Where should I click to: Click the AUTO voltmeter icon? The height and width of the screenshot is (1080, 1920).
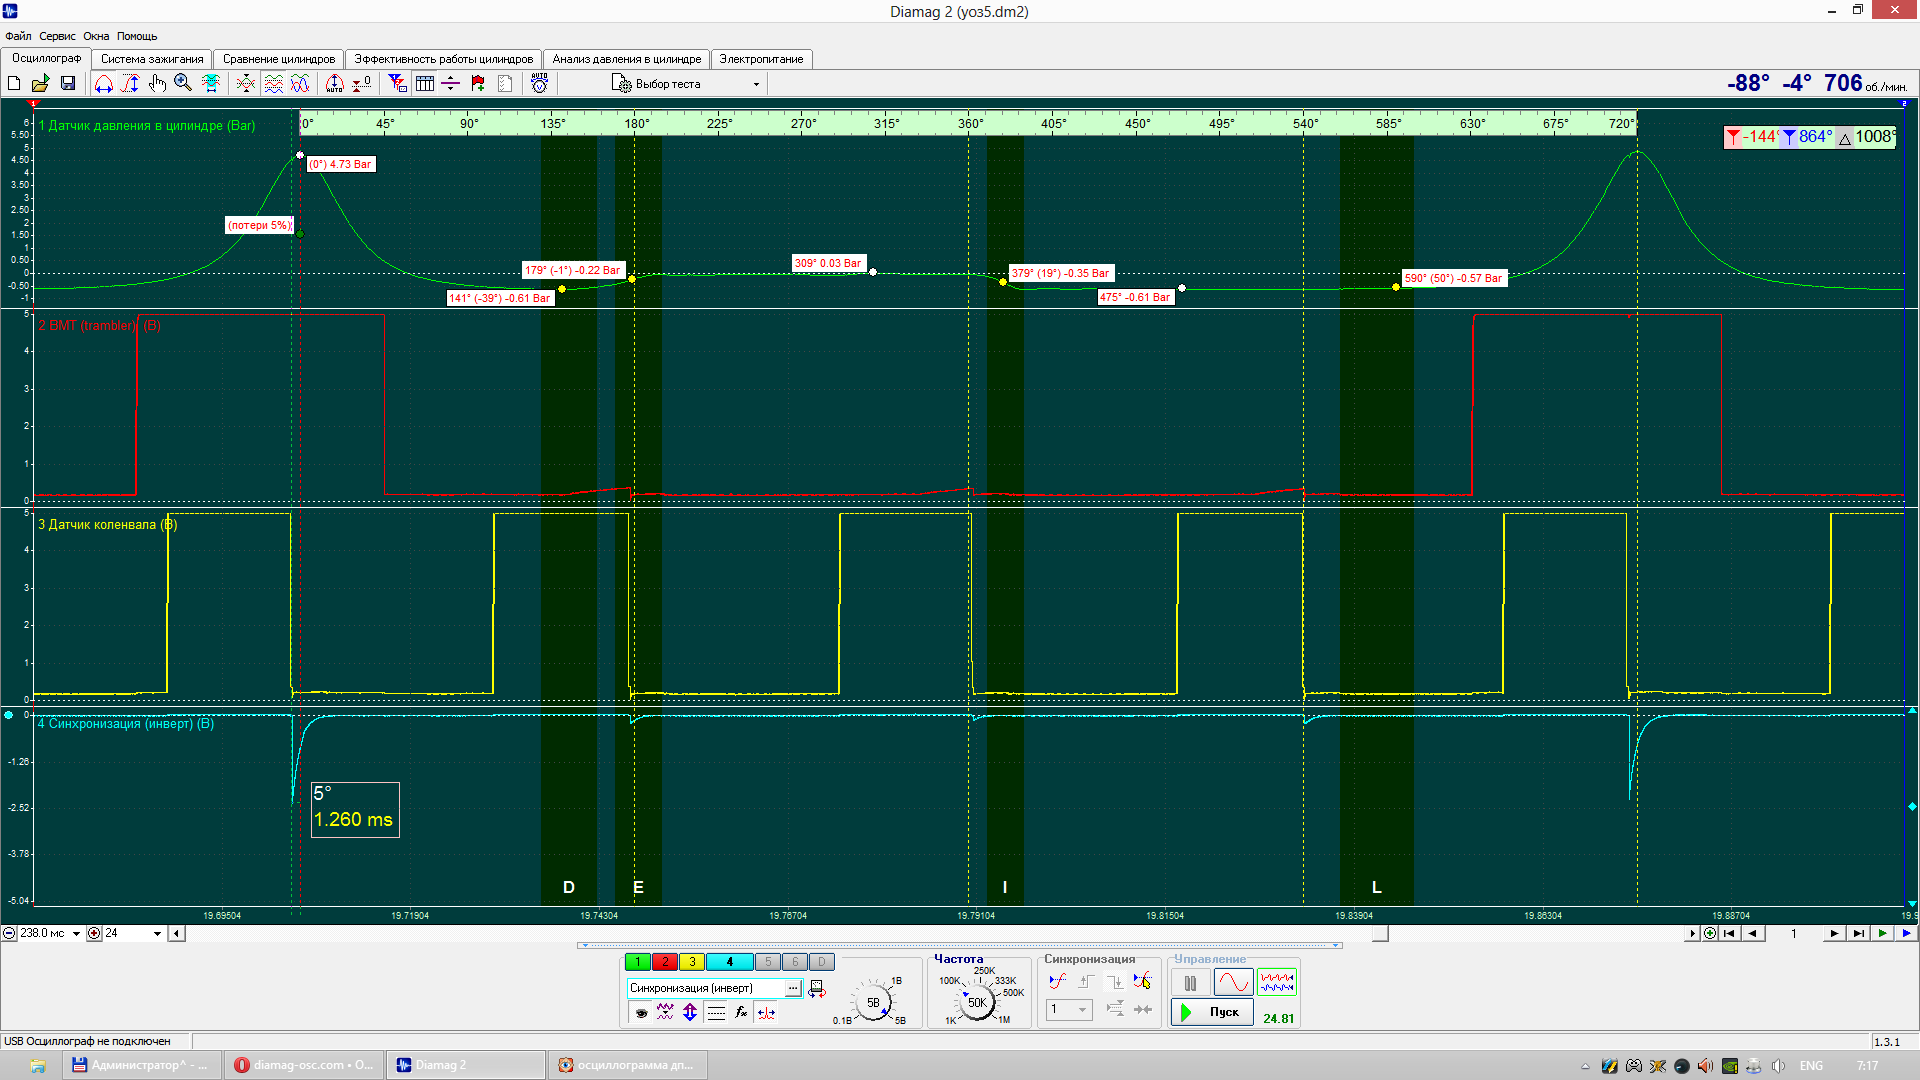coord(540,84)
